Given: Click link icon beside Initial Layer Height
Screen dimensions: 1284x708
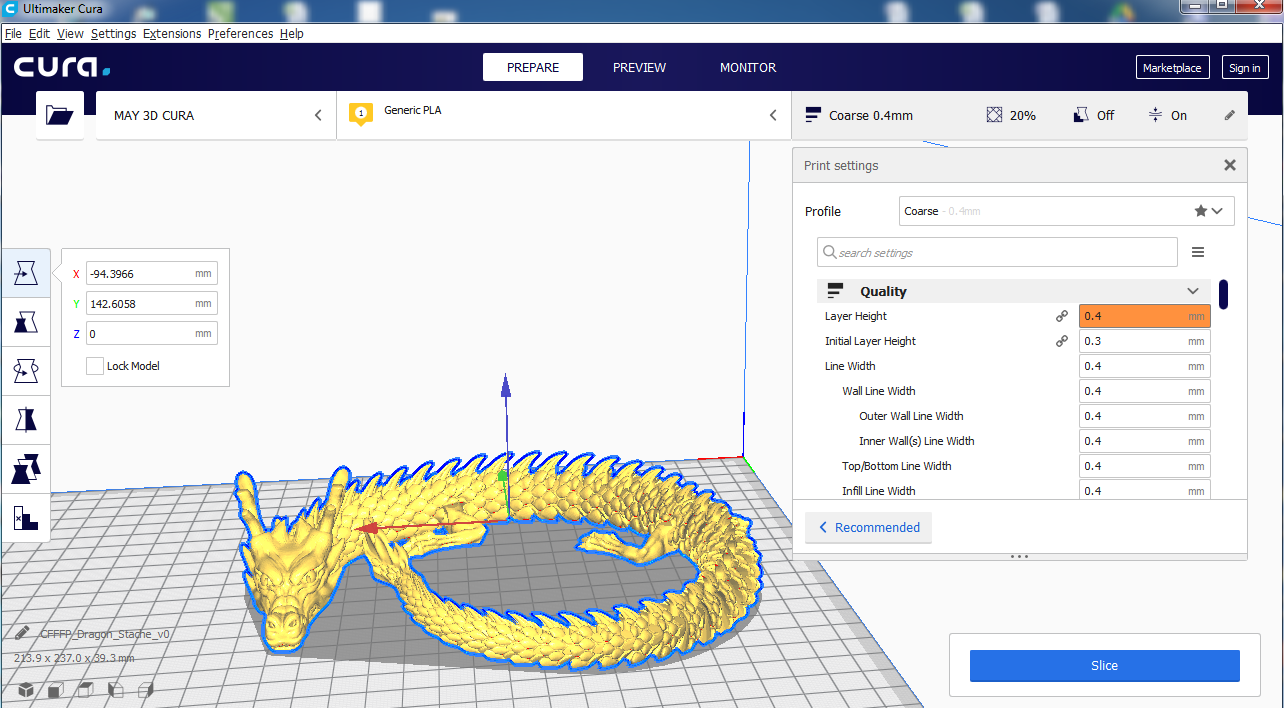Looking at the screenshot, I should (x=1062, y=341).
